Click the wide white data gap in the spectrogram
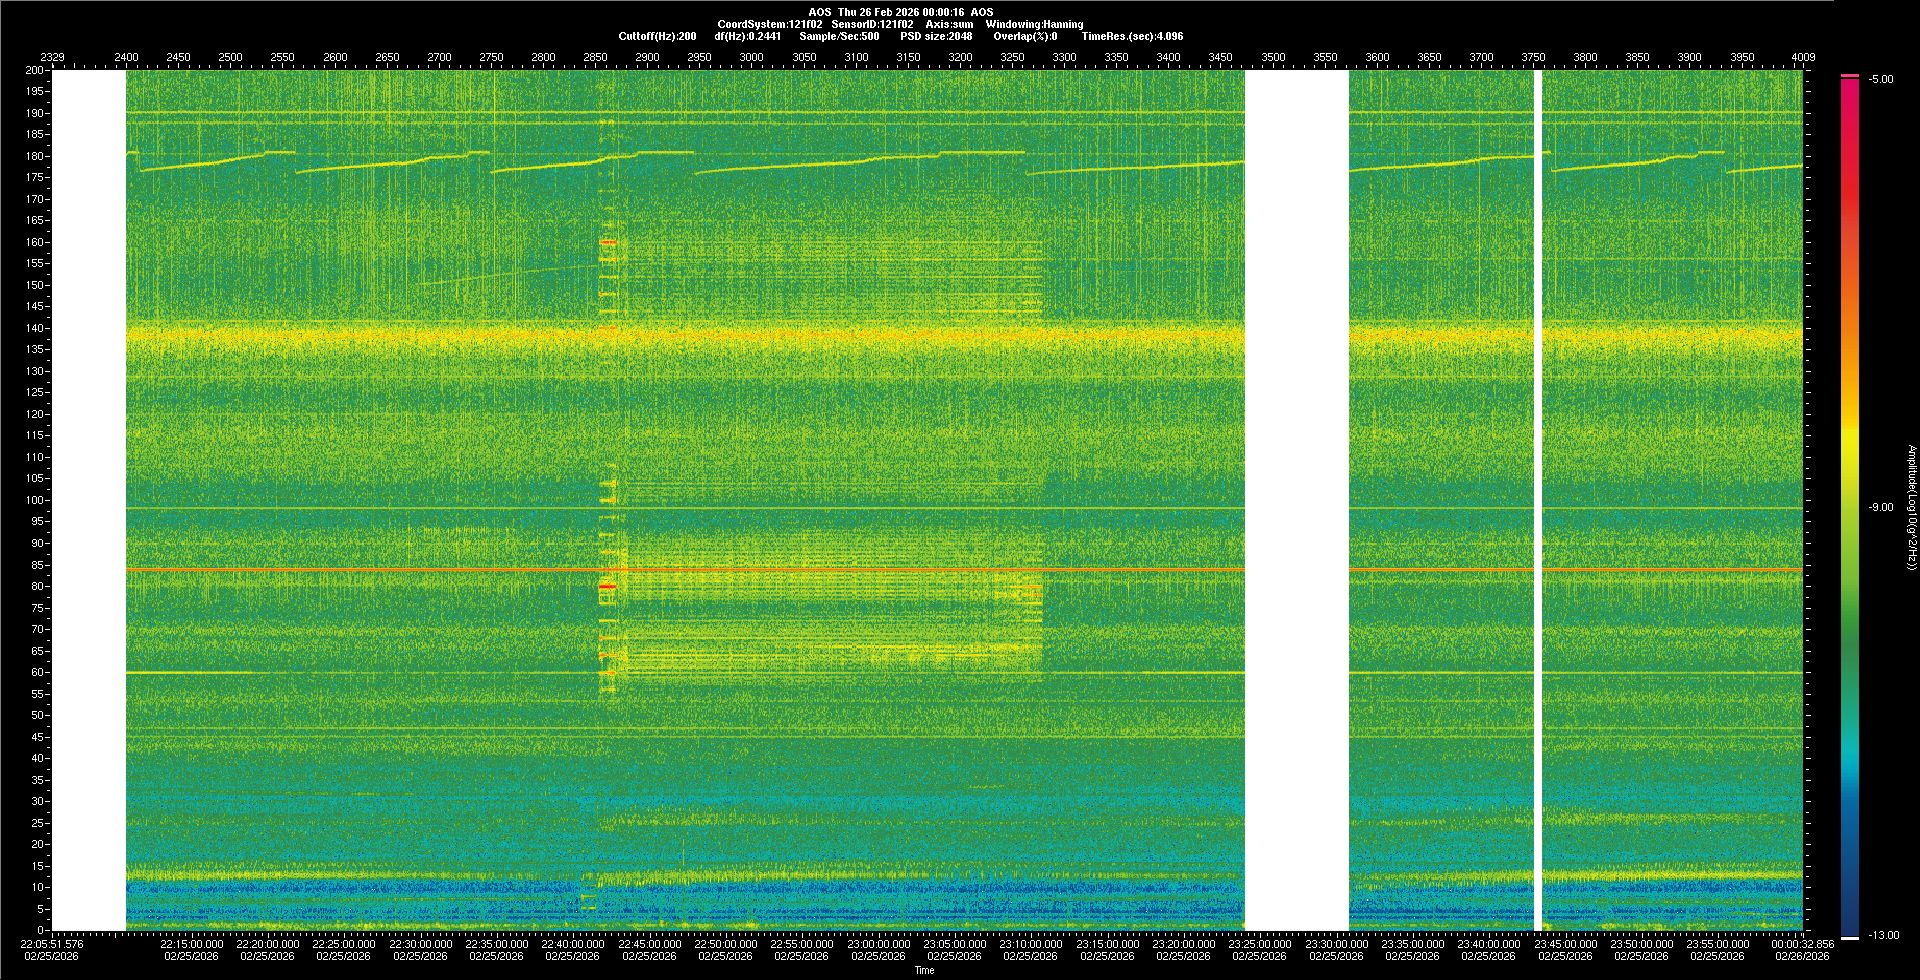The image size is (1920, 980). [x=1296, y=500]
